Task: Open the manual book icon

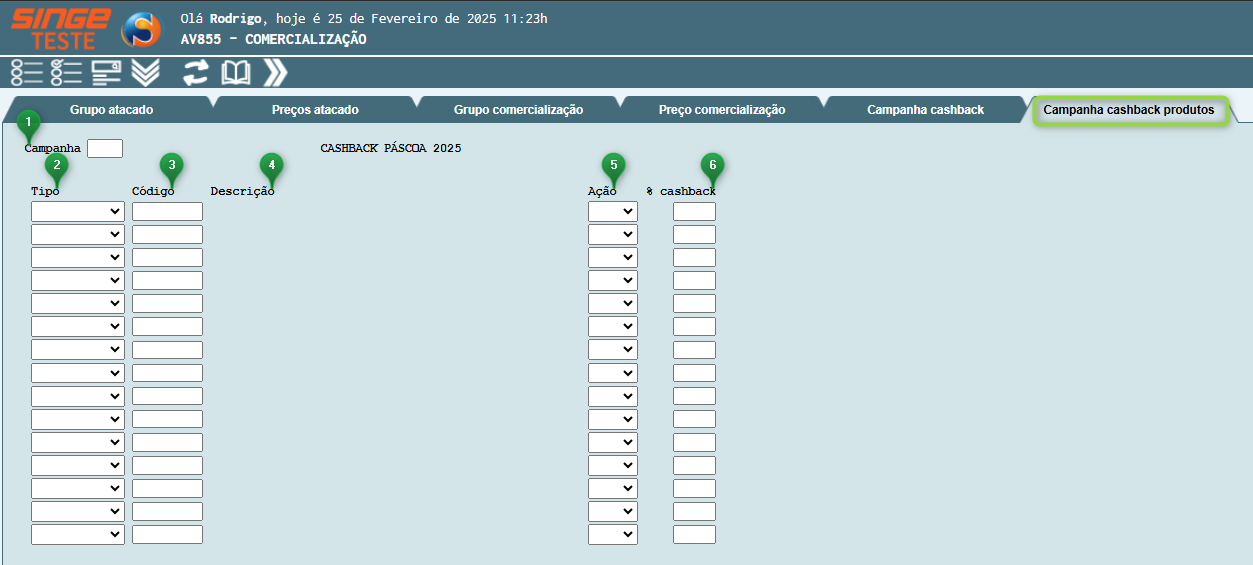Action: pos(236,72)
